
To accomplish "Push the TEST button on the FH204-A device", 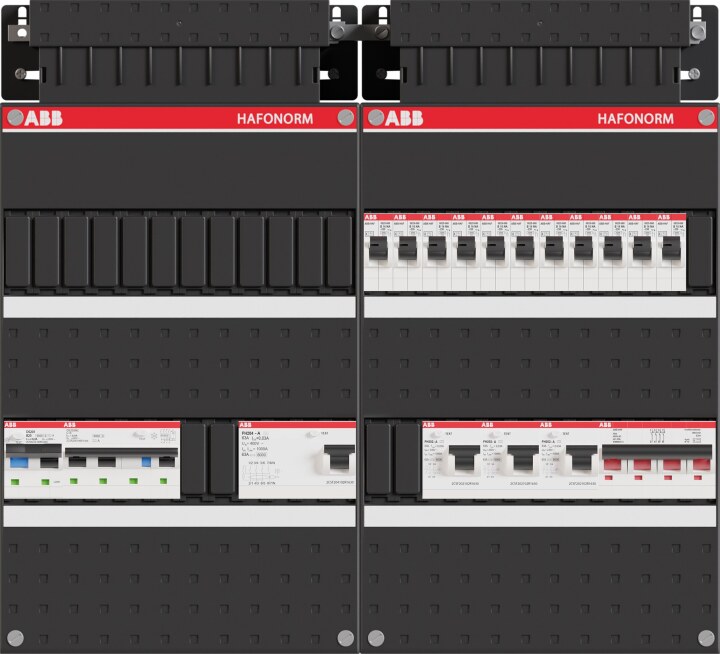I will [x=312, y=434].
